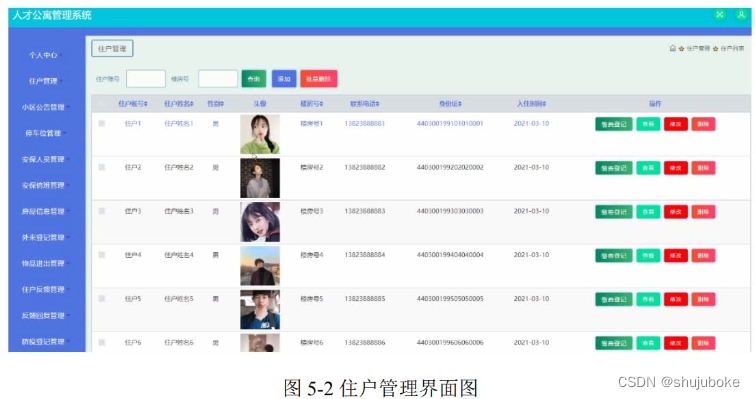755x399 pixels.
Task: Click 查看 for 住户2
Action: [x=648, y=168]
